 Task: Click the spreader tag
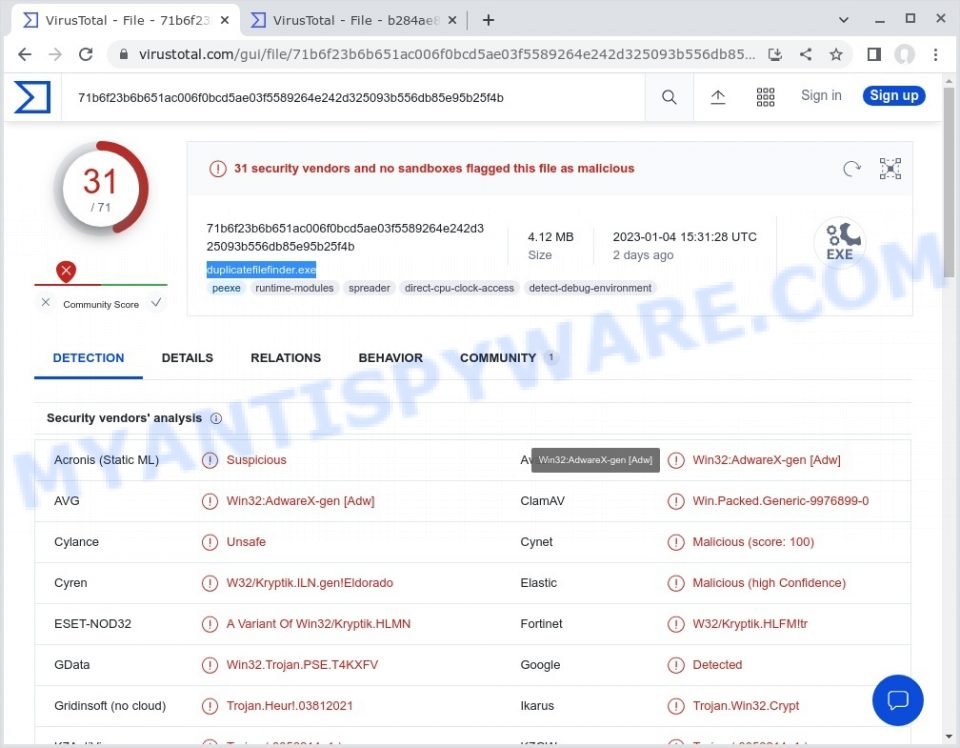[x=369, y=288]
